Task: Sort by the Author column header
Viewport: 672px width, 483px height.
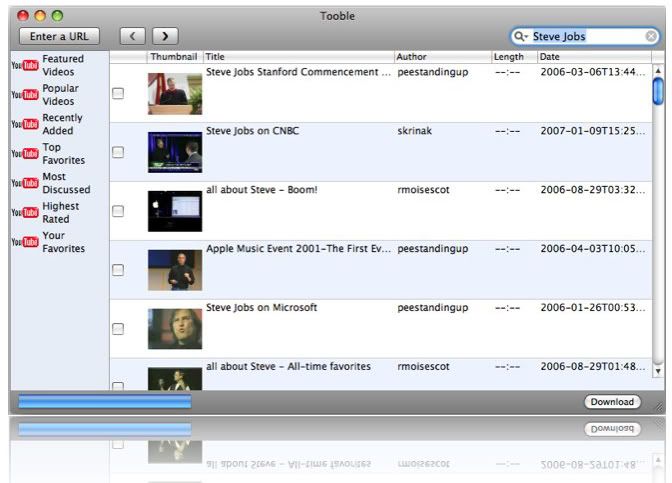Action: [x=443, y=57]
